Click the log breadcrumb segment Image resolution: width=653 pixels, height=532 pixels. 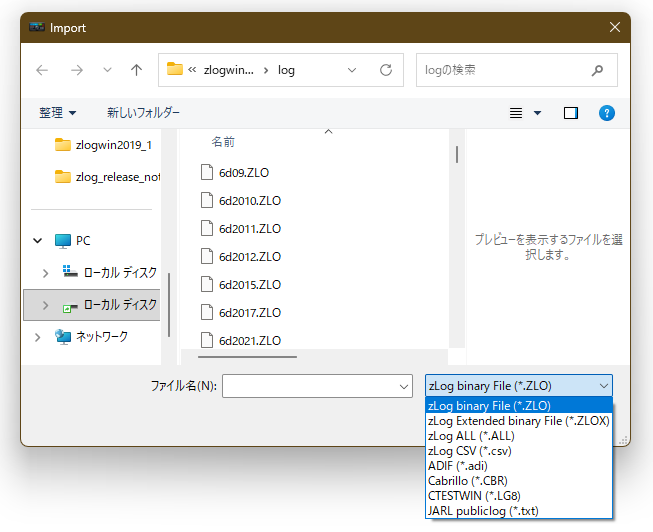(286, 70)
